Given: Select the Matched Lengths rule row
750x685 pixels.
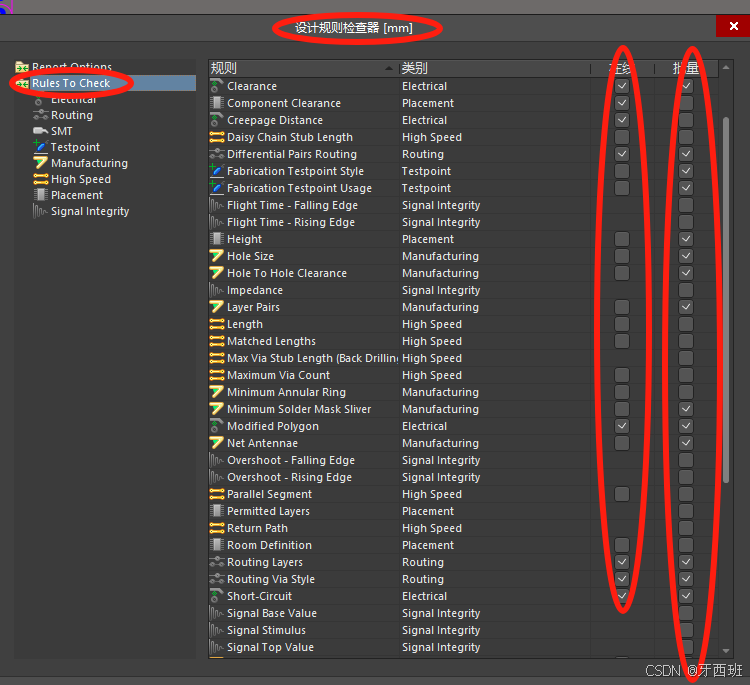Looking at the screenshot, I should coord(463,341).
